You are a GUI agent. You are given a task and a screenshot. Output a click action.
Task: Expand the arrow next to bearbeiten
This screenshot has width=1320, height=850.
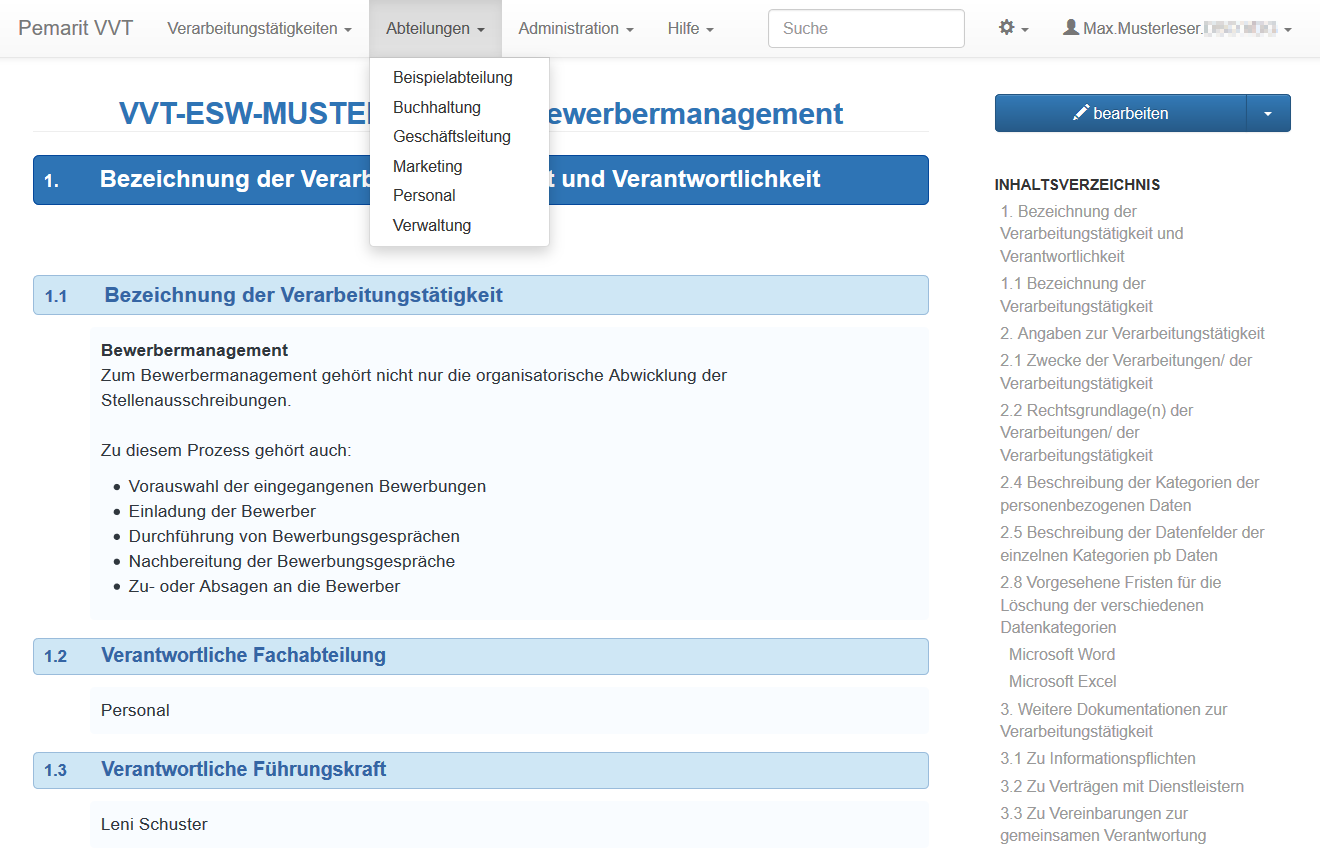click(x=1268, y=113)
